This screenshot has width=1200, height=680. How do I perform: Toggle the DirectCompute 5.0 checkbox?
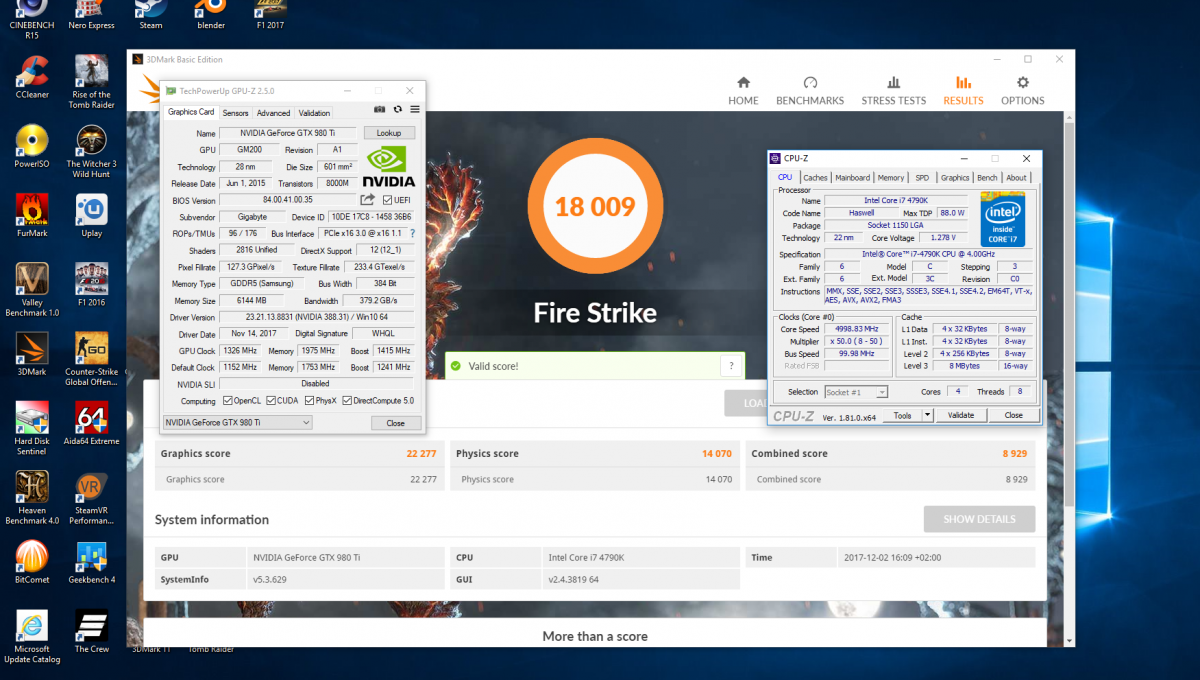(347, 400)
